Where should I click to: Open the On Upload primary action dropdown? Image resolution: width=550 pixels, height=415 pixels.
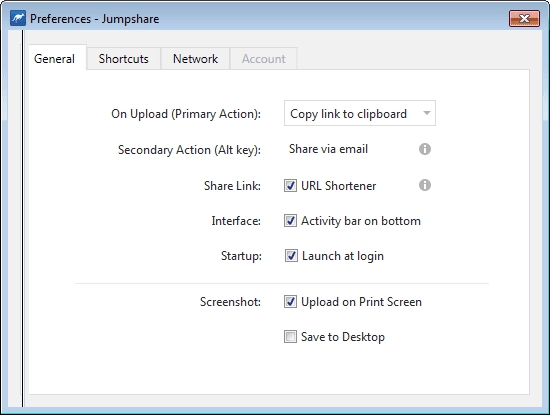[360, 113]
